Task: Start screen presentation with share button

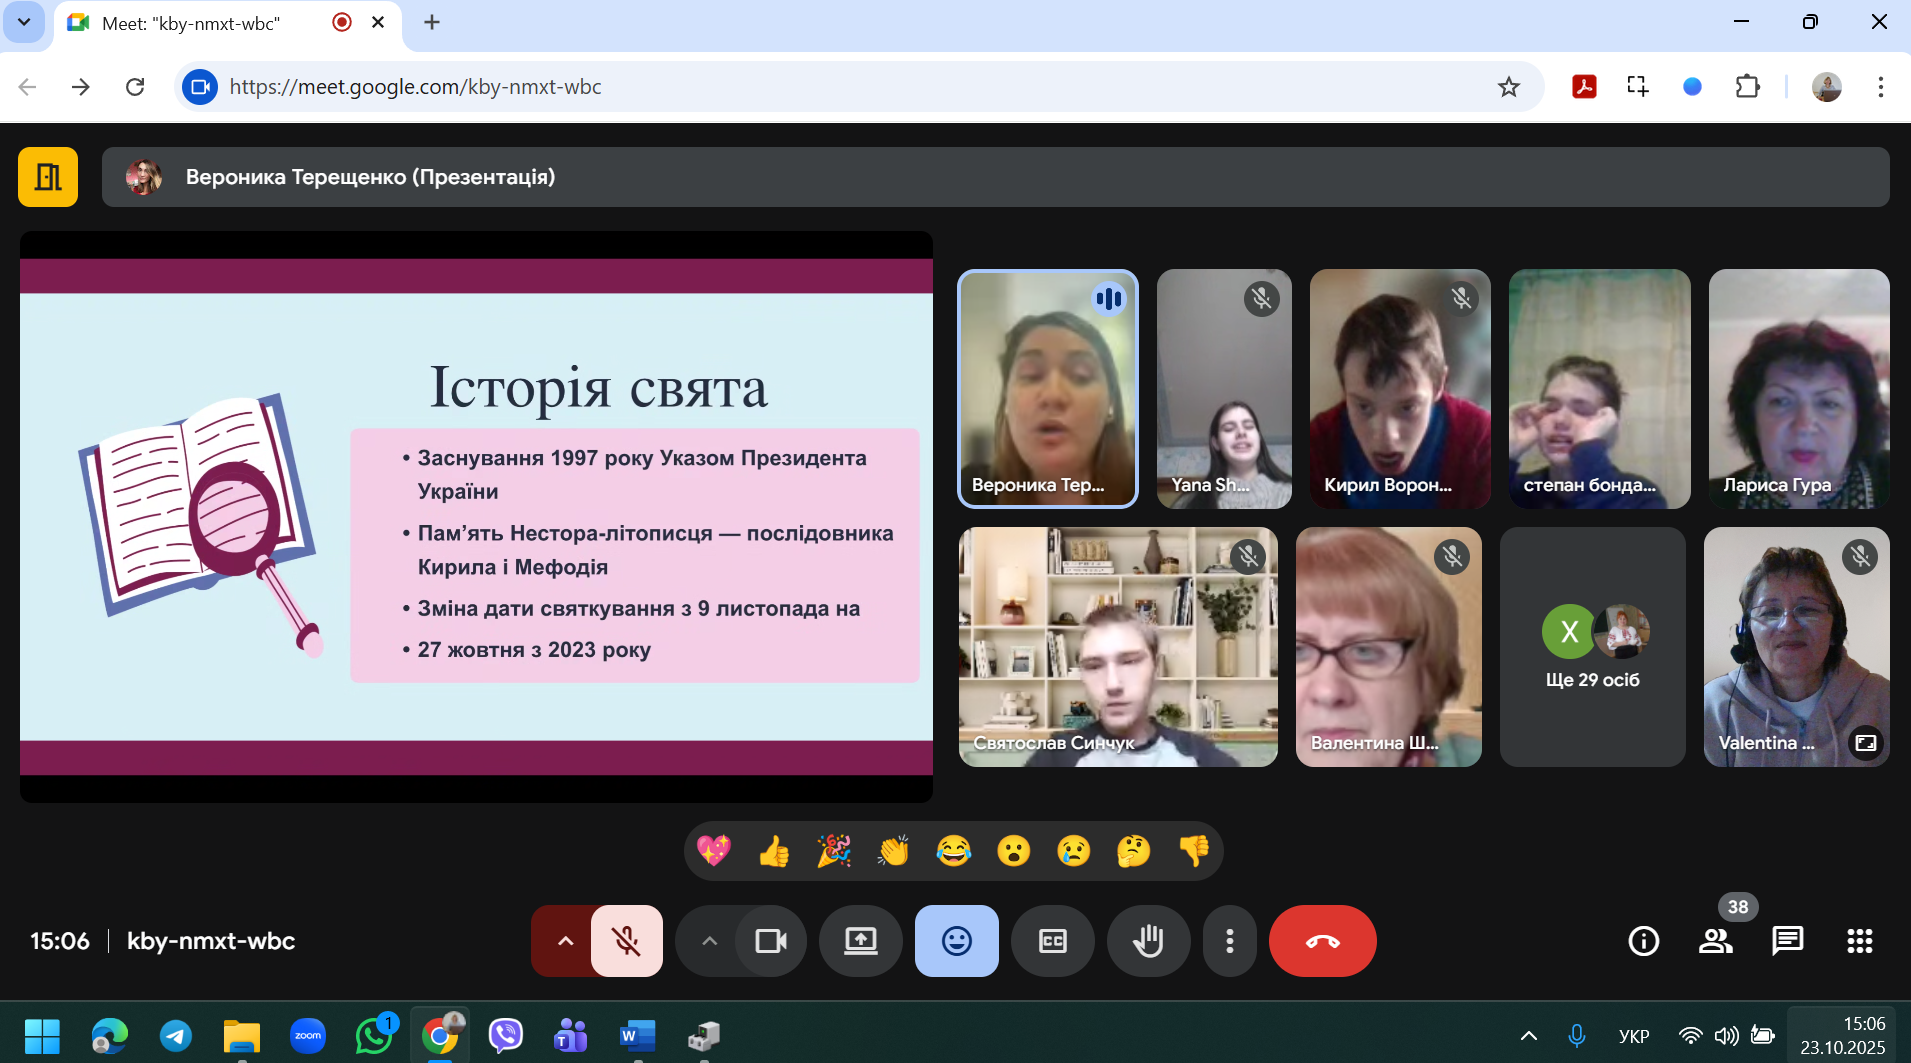Action: click(860, 941)
